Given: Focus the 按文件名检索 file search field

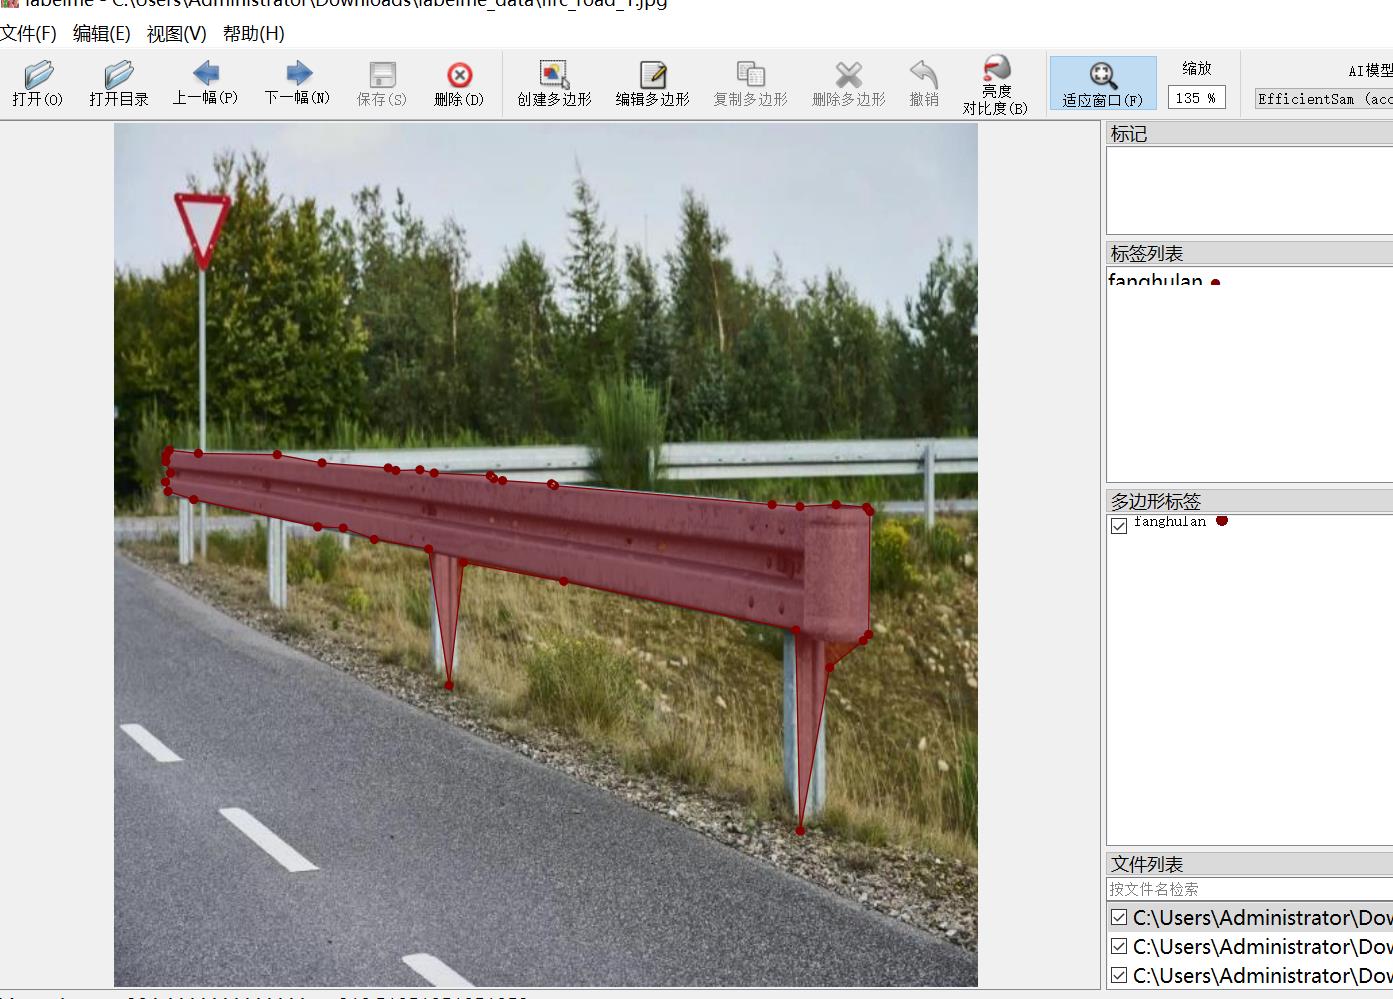Looking at the screenshot, I should 1250,889.
